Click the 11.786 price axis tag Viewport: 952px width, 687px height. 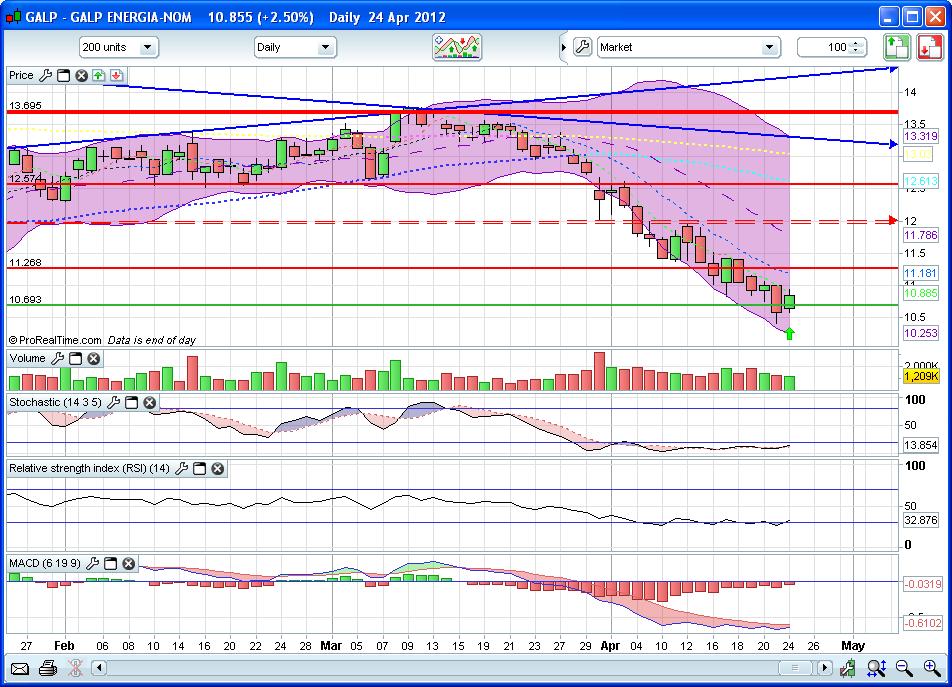point(920,235)
